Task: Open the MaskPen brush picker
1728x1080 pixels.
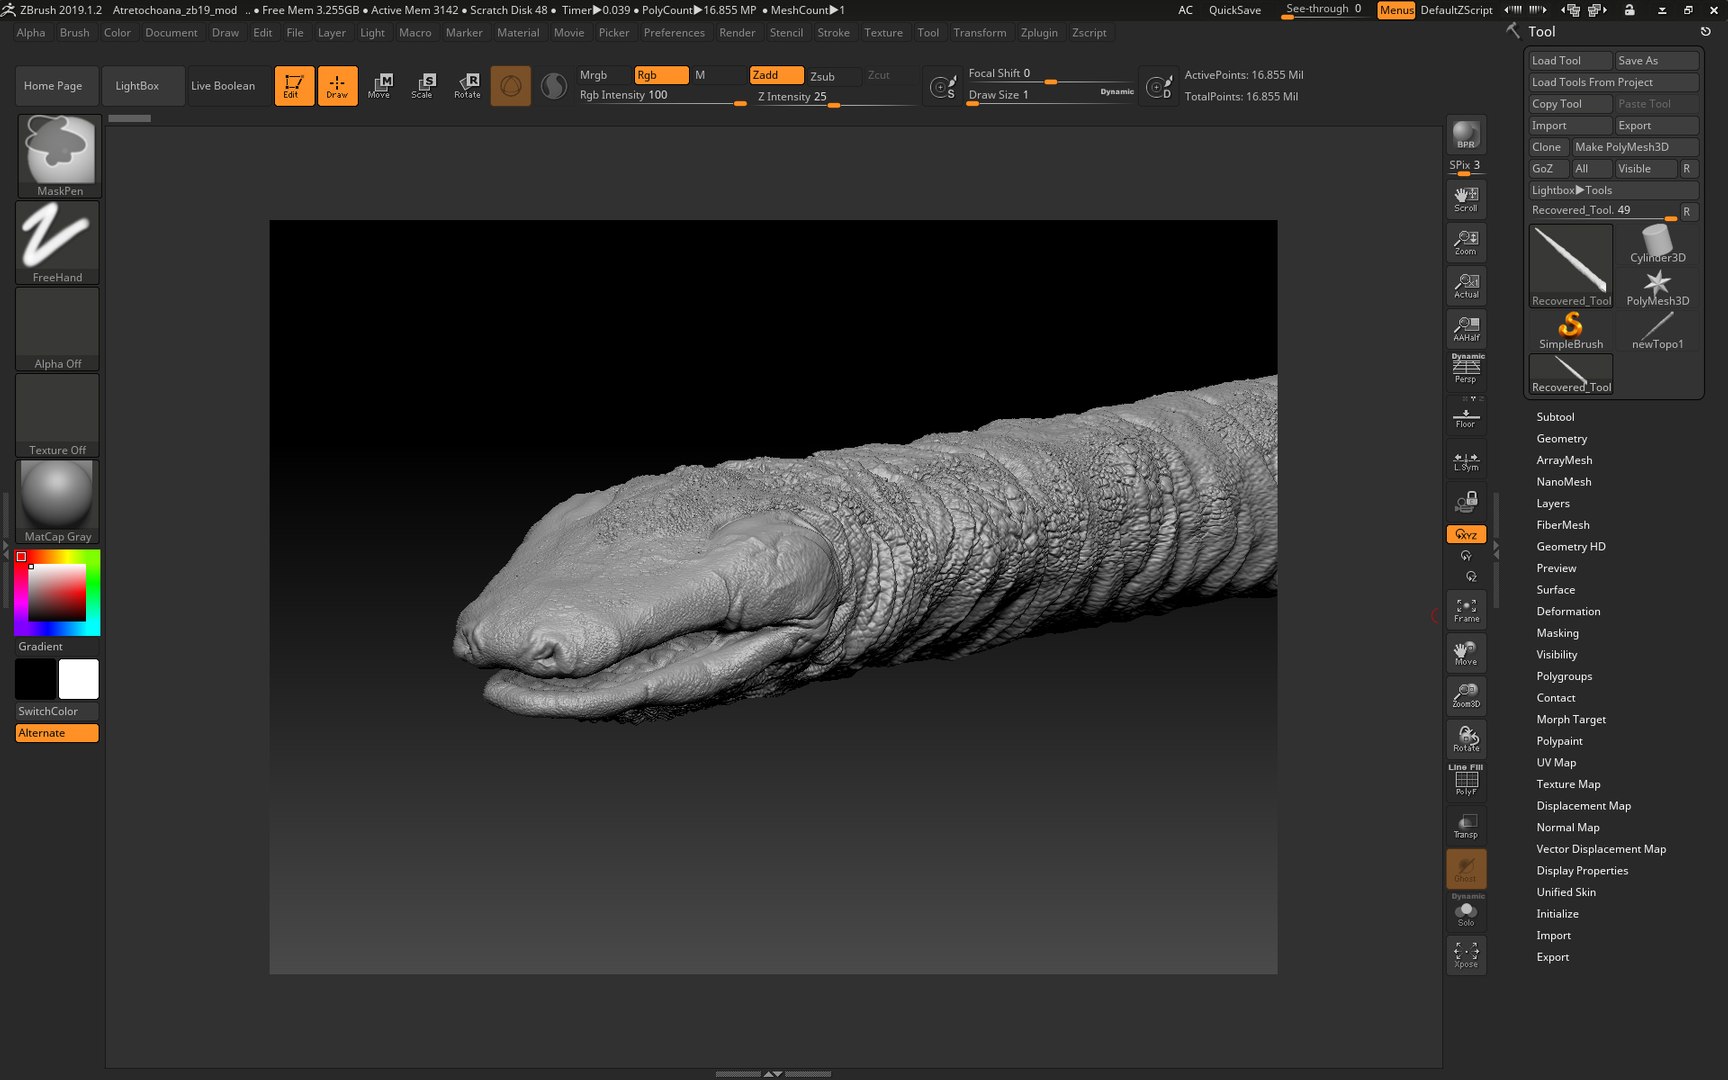Action: coord(59,156)
